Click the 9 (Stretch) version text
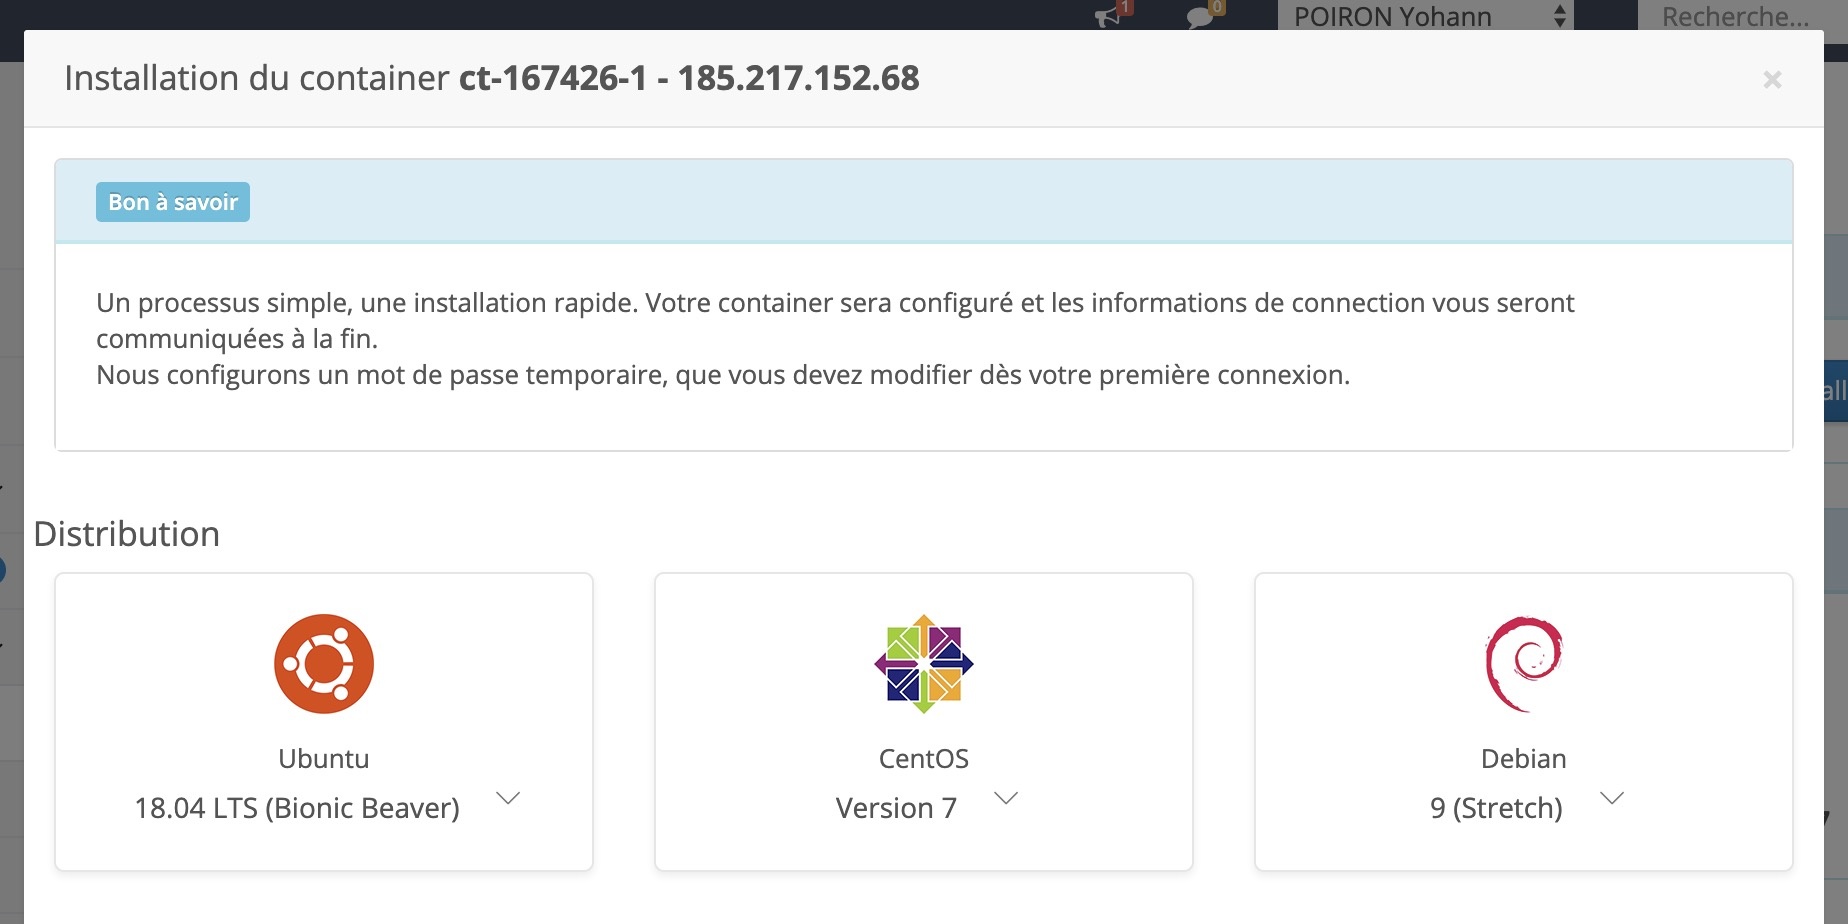This screenshot has height=924, width=1848. tap(1496, 808)
